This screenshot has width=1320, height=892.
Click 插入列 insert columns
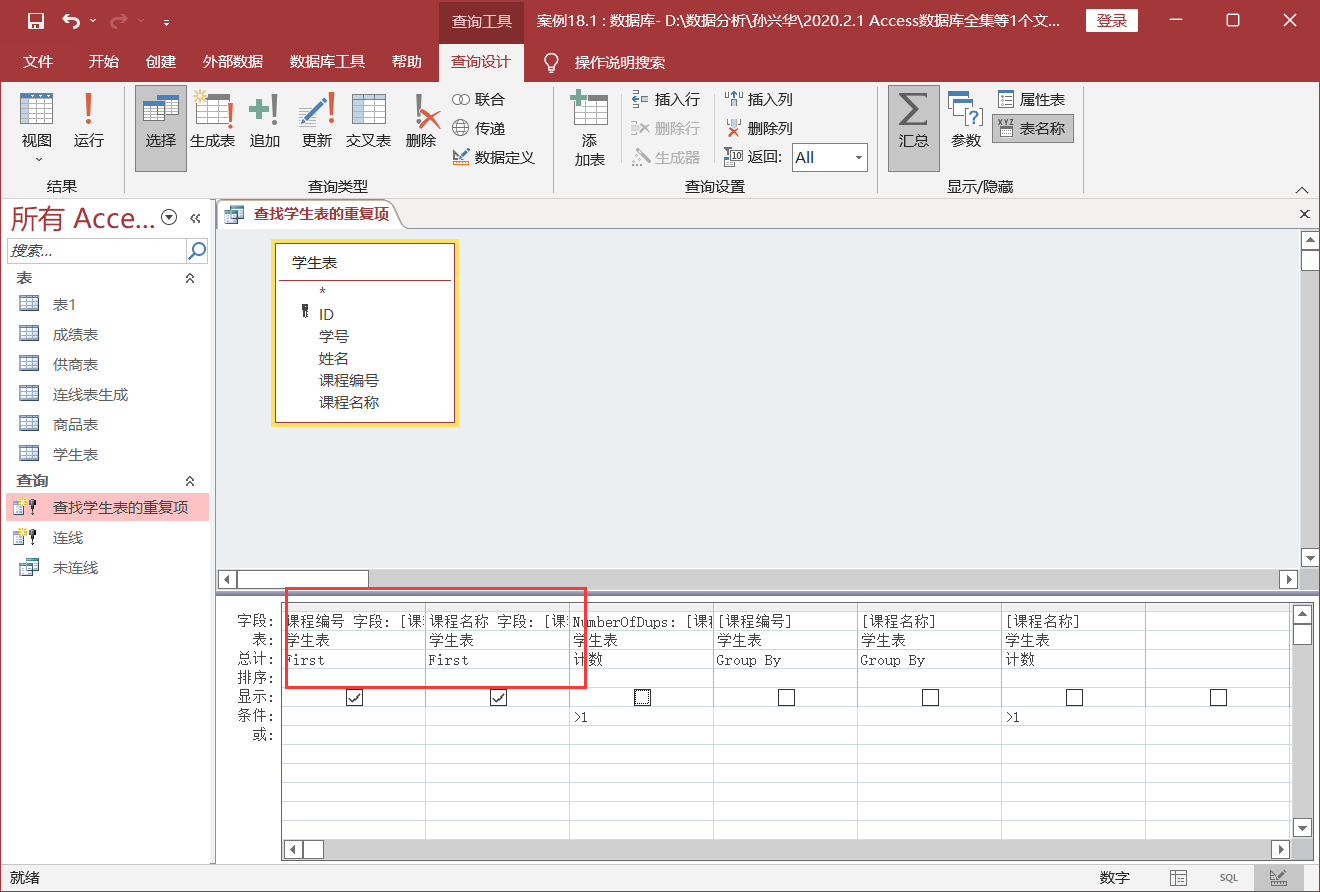coord(759,99)
